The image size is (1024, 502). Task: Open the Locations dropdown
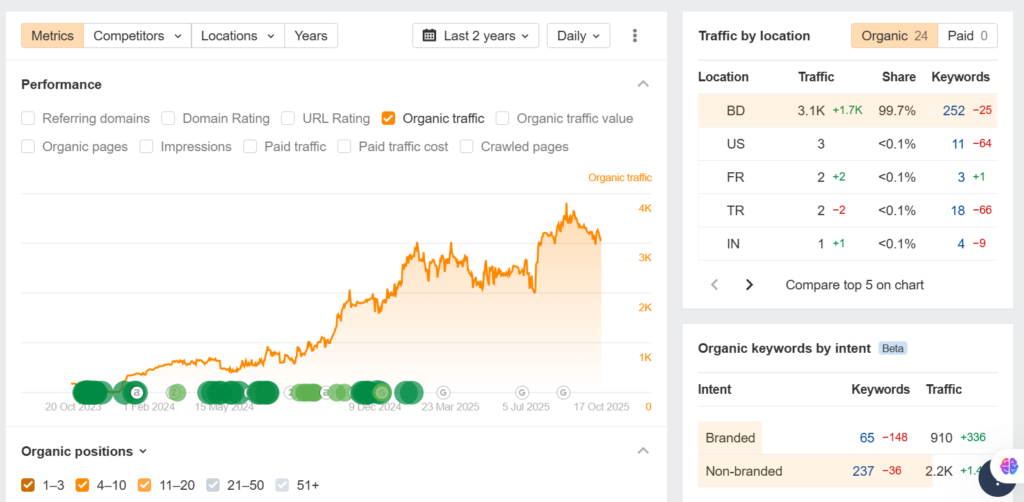(x=238, y=36)
